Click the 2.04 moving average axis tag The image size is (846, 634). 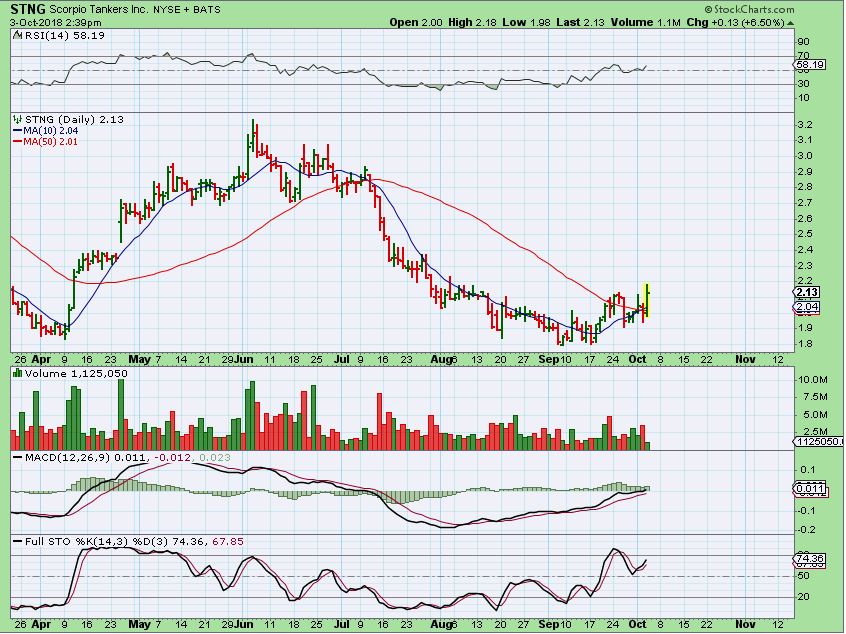click(x=808, y=306)
